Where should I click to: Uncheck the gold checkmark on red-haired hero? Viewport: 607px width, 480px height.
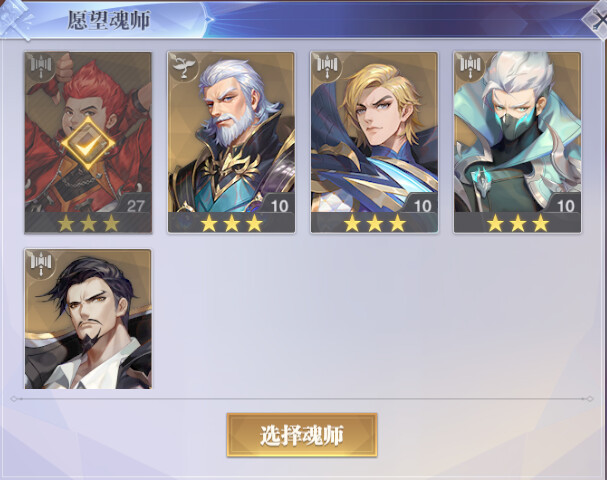88,144
